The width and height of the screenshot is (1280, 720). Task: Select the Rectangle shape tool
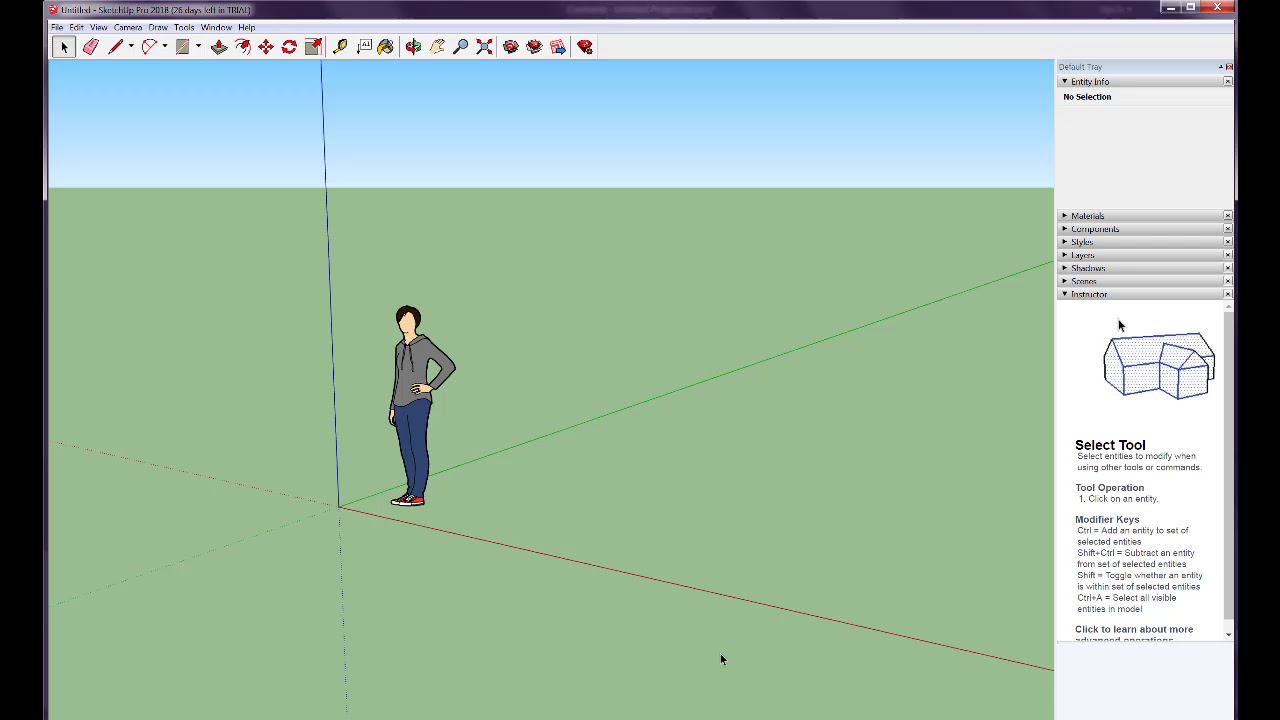pos(183,47)
